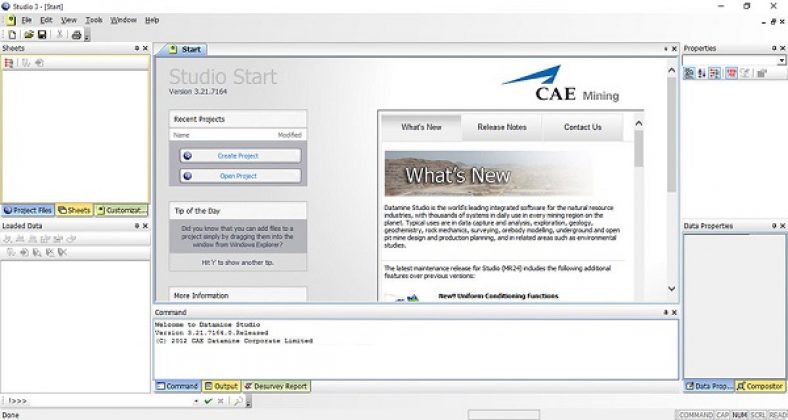
Task: Switch to the Output tab
Action: point(221,386)
